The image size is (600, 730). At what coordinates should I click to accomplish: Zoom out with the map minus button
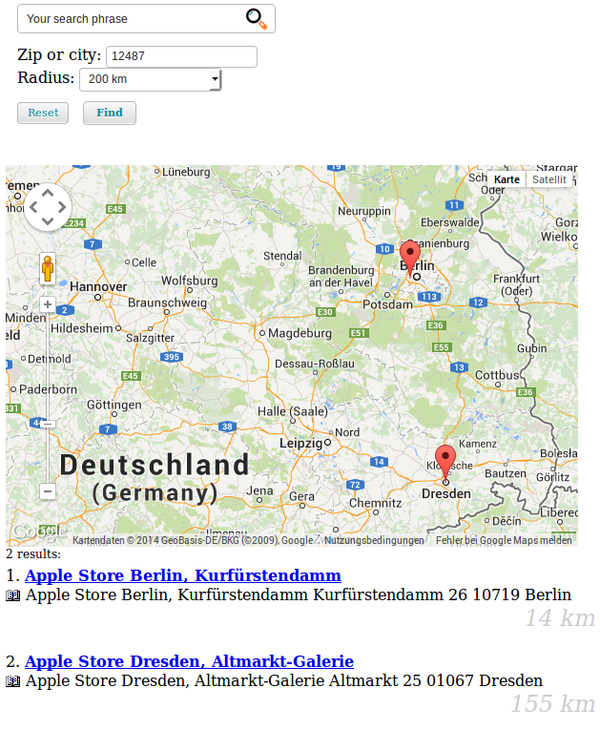pyautogui.click(x=47, y=491)
